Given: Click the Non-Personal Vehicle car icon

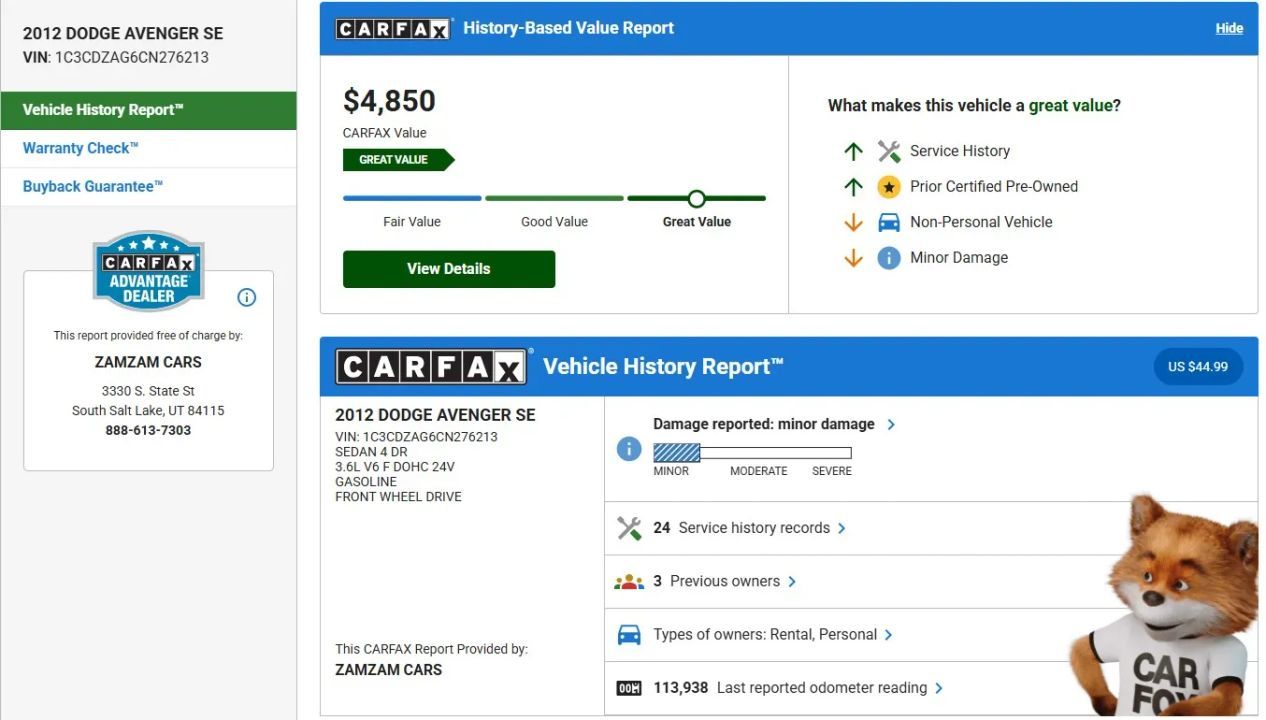Looking at the screenshot, I should point(888,222).
